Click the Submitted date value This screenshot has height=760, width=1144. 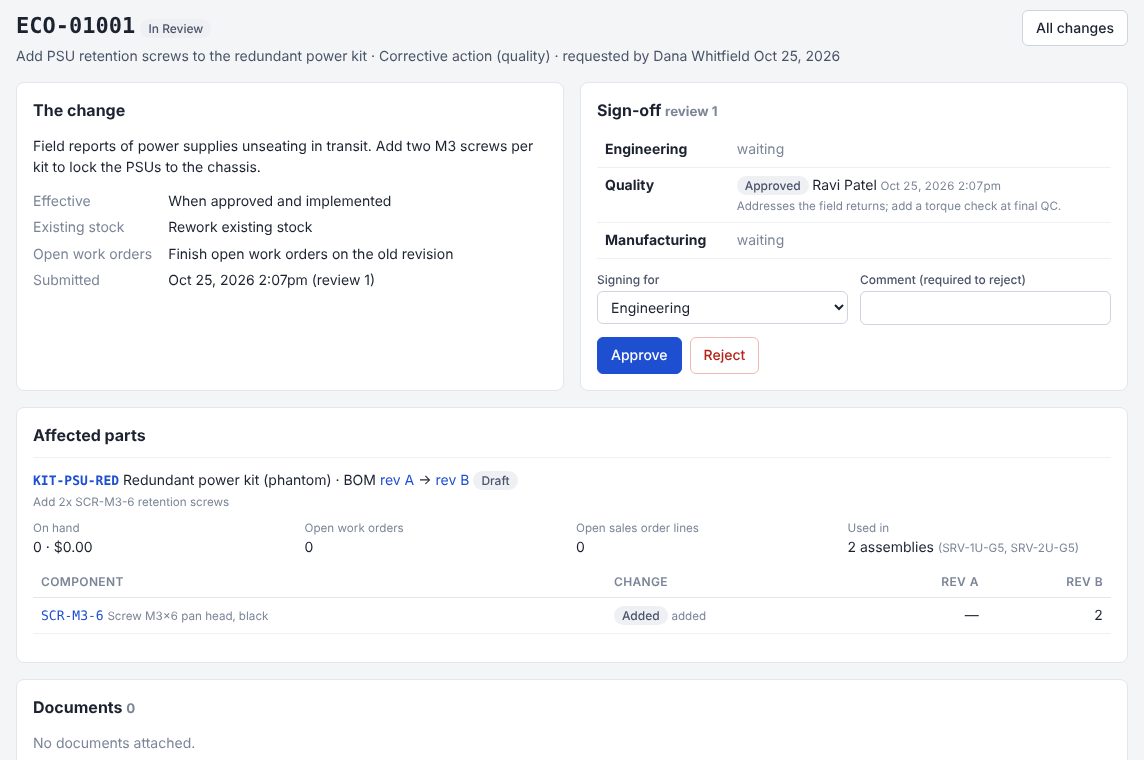tap(271, 280)
